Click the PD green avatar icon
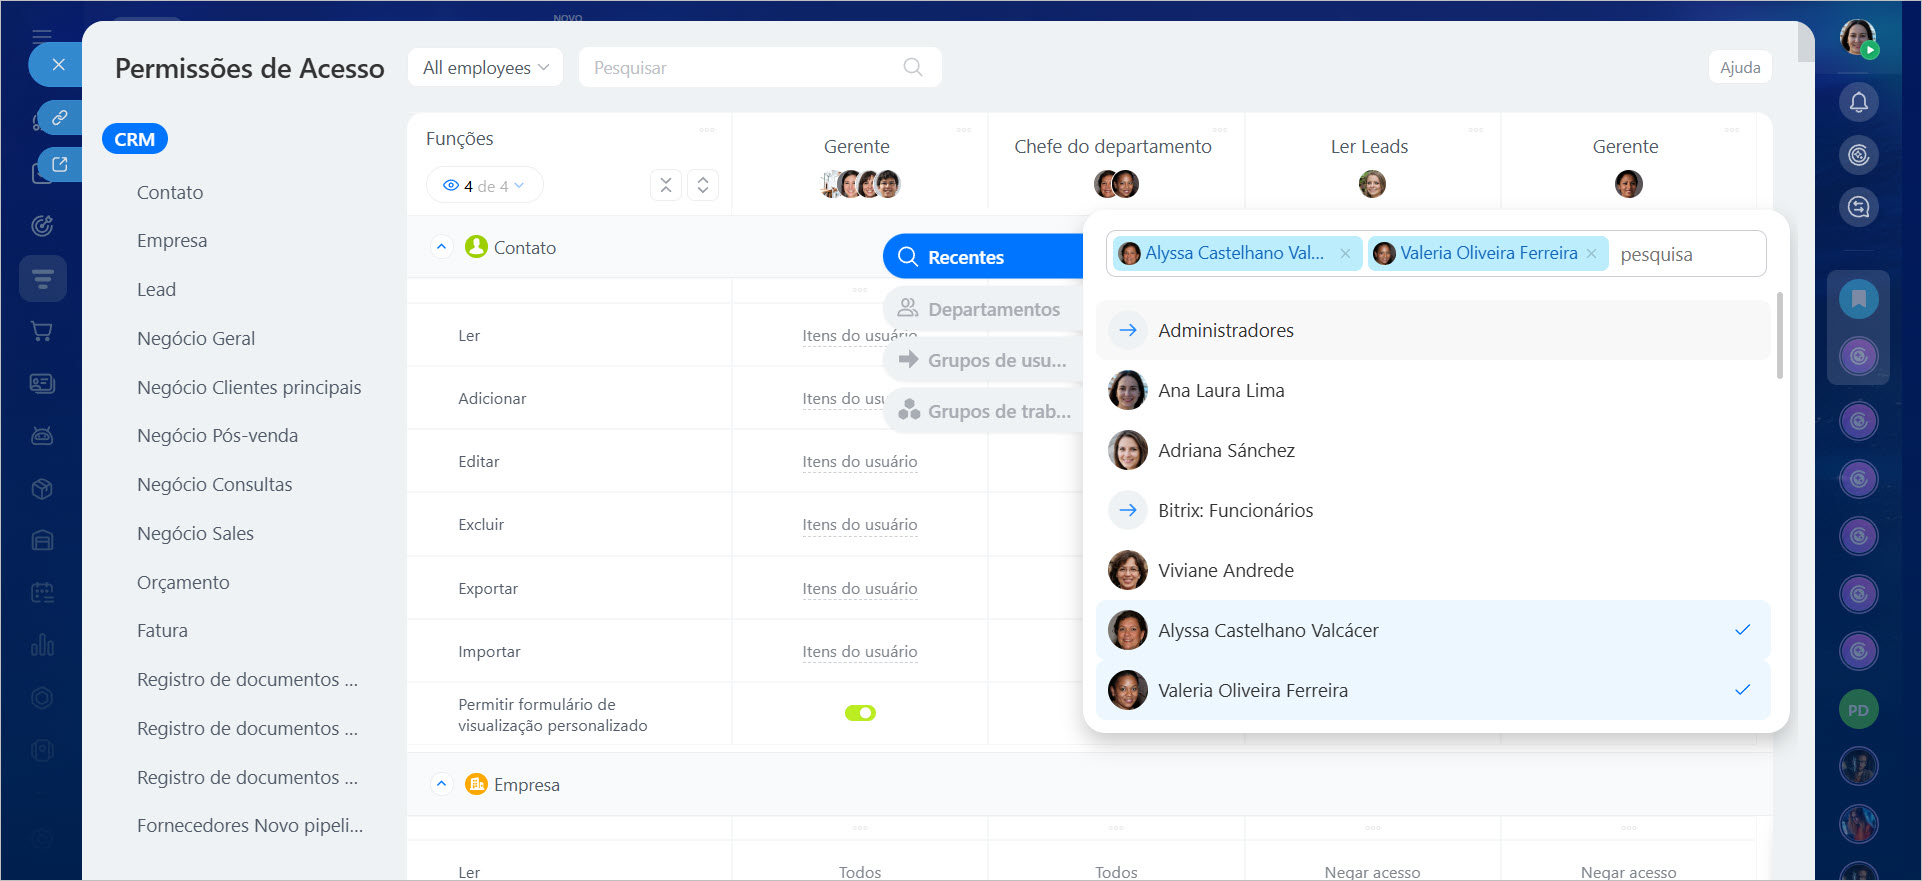Image resolution: width=1922 pixels, height=881 pixels. [x=1858, y=710]
